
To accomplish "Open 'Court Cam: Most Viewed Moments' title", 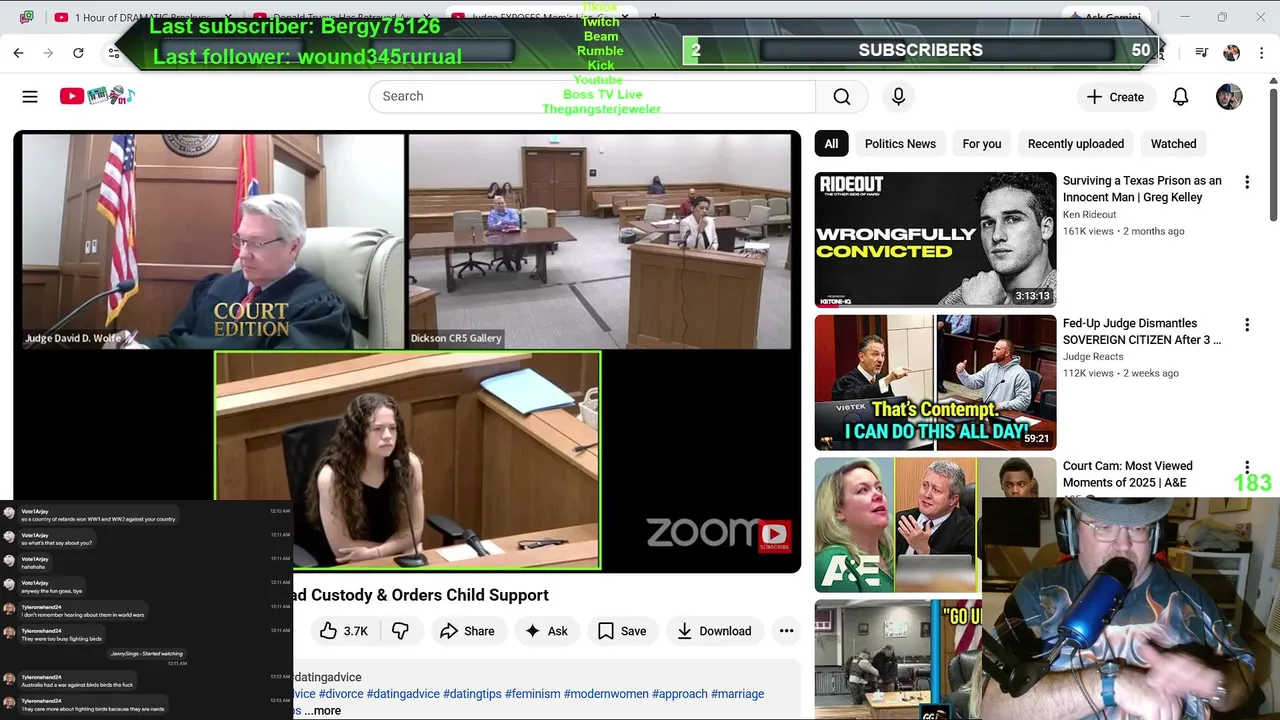I will click(x=1128, y=474).
